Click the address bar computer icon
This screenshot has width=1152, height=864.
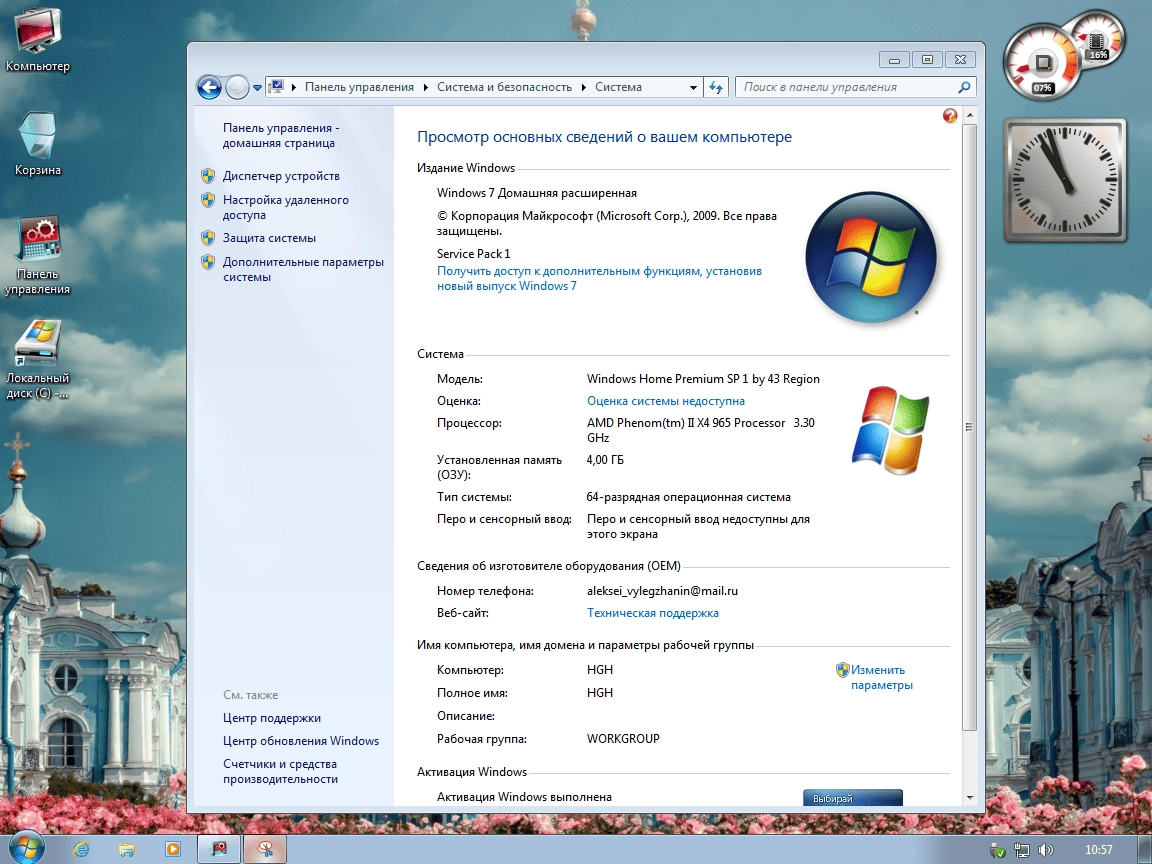pyautogui.click(x=276, y=87)
